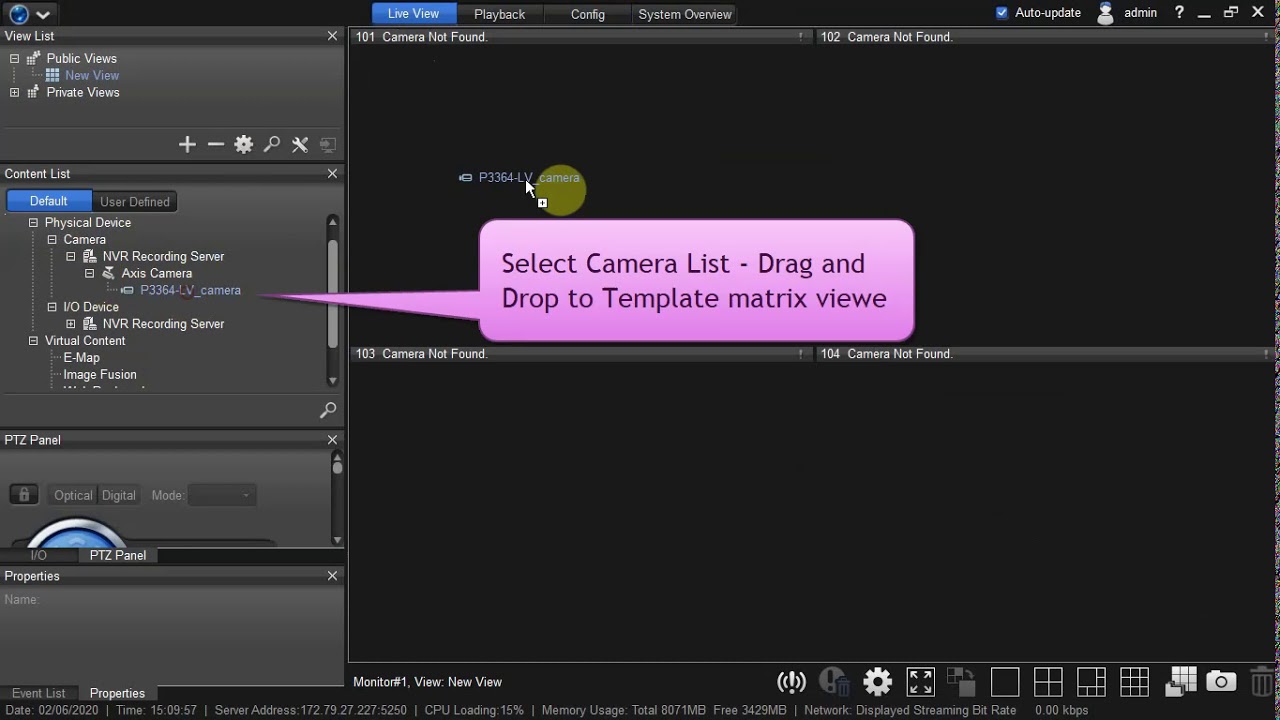Viewport: 1280px width, 720px height.
Task: Collapse the Virtual Content node
Action: point(33,341)
